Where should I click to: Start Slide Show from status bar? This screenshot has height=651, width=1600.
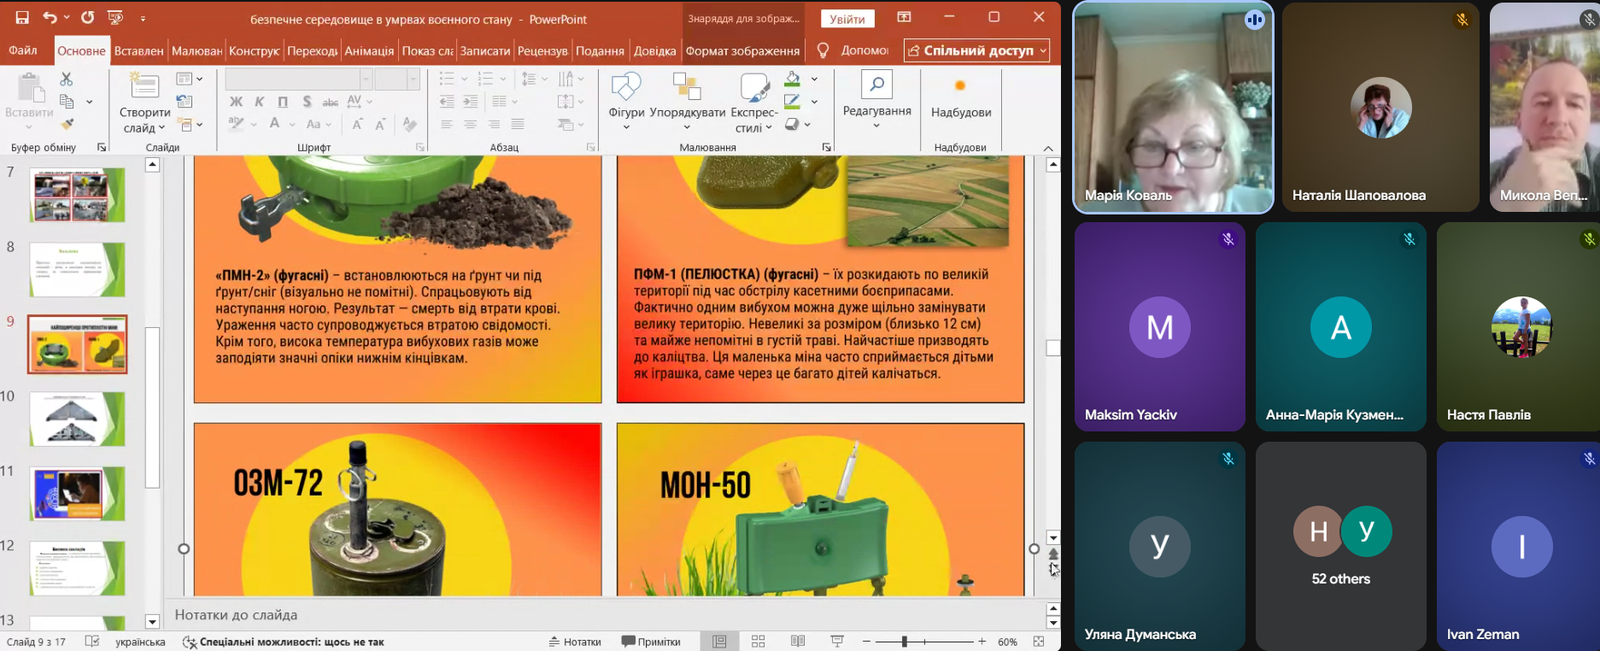click(x=837, y=642)
